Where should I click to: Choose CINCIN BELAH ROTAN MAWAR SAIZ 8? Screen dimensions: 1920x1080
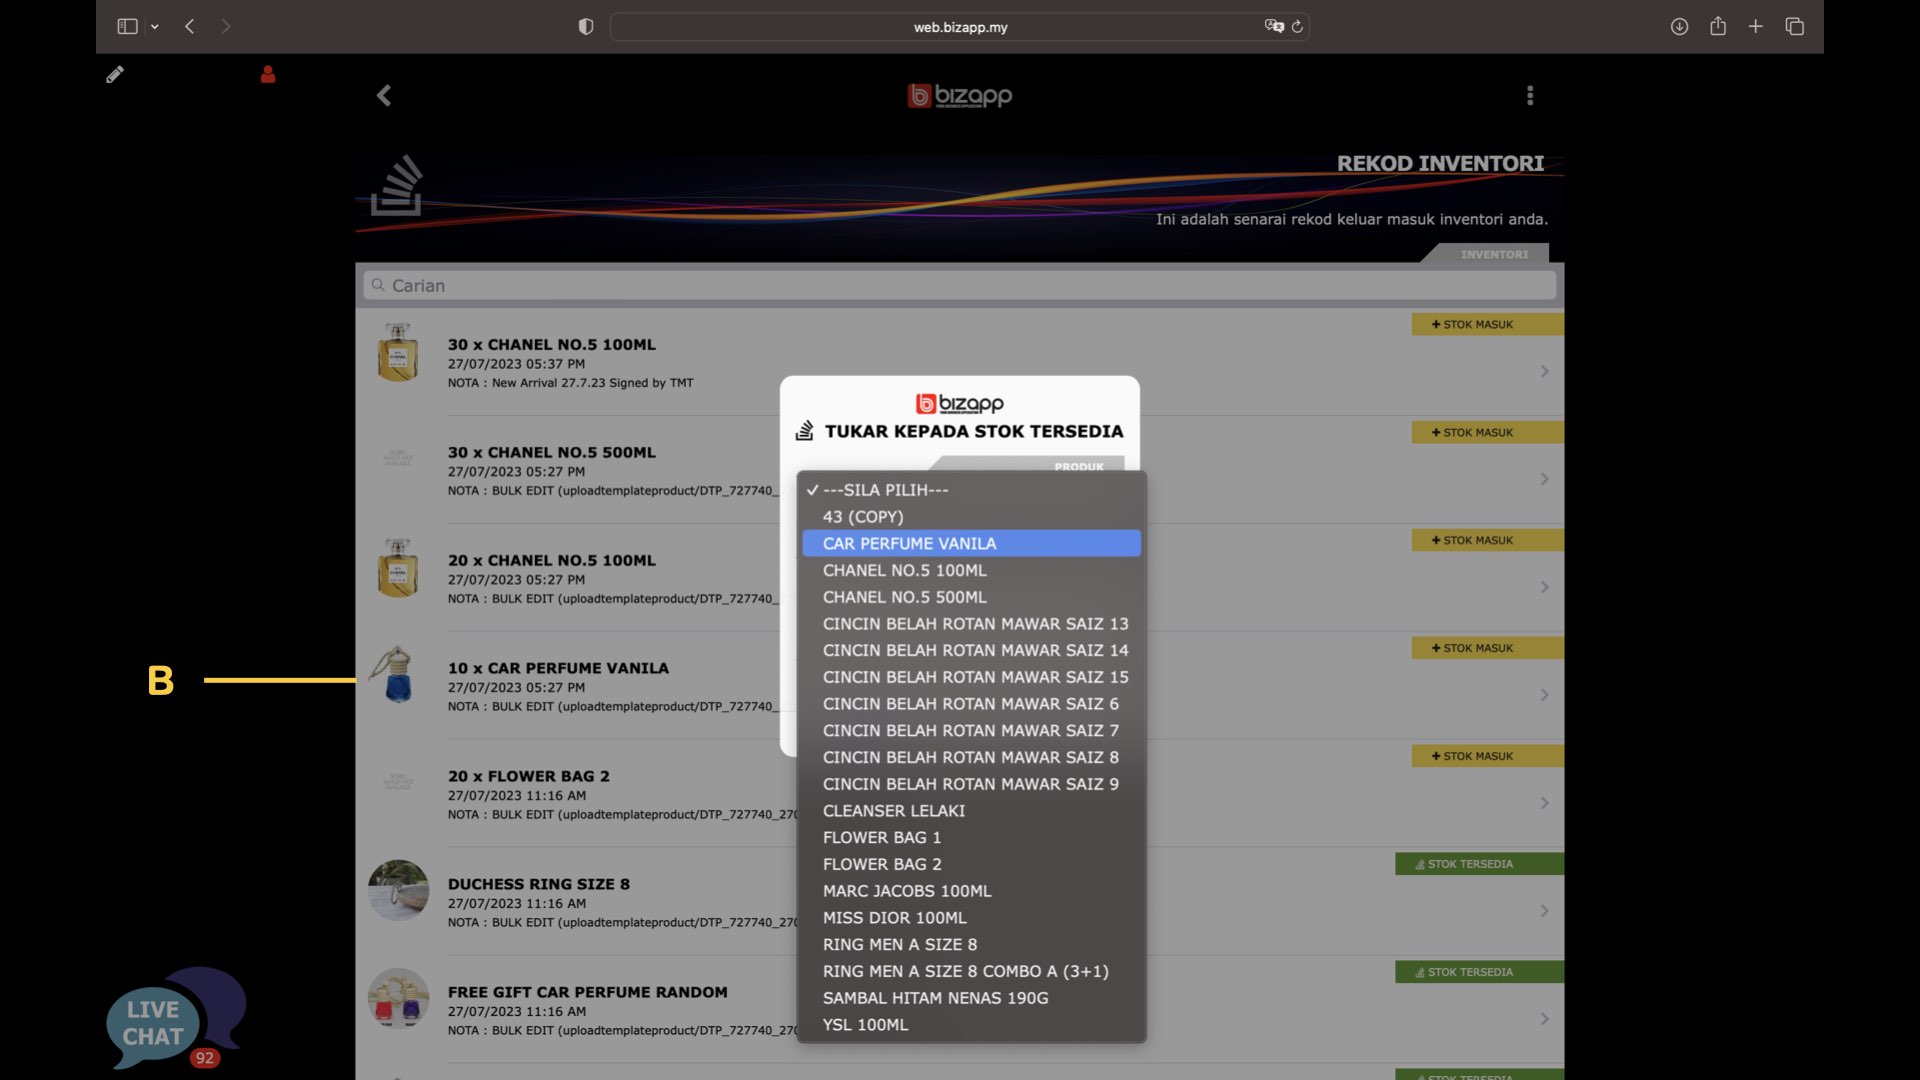(x=971, y=757)
